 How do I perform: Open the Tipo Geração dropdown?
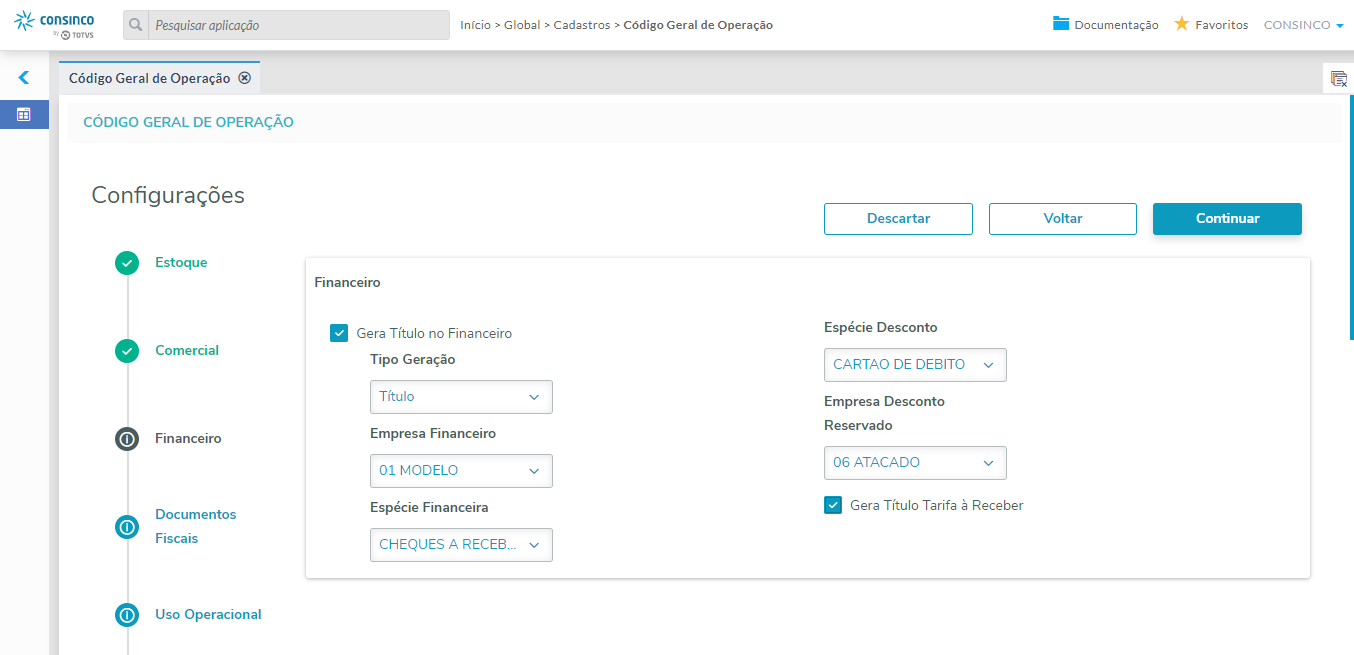tap(461, 397)
